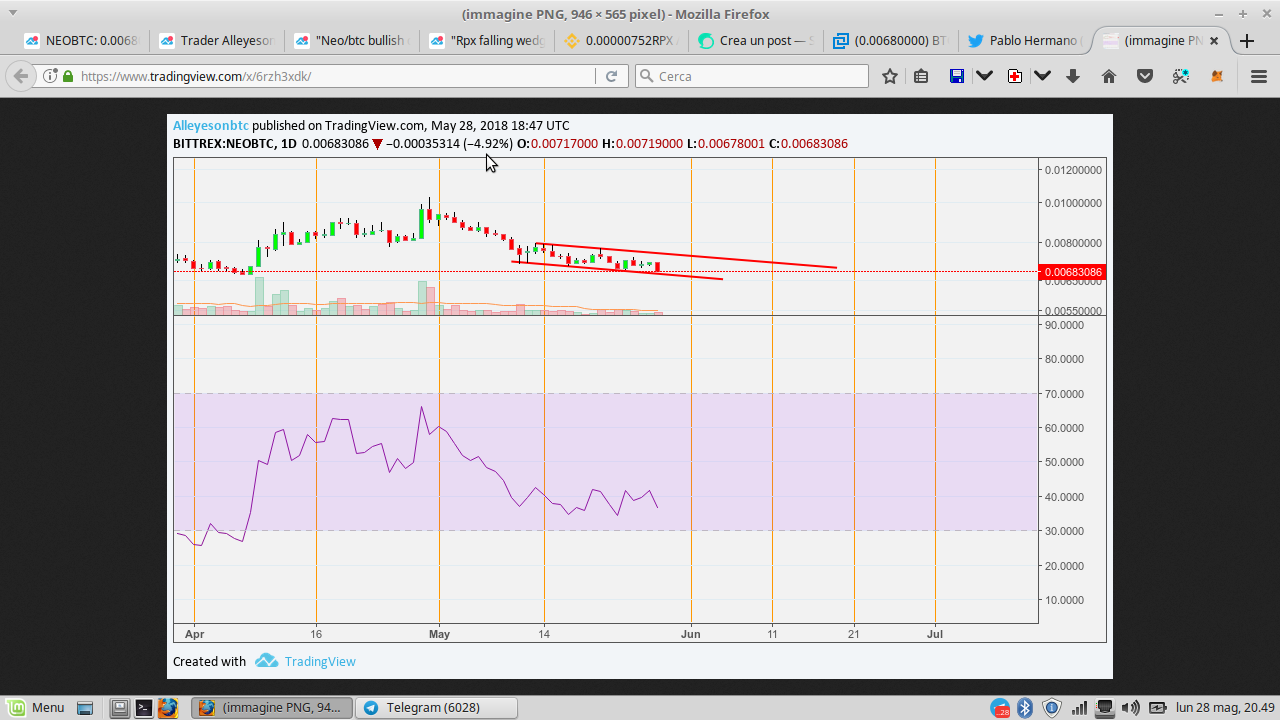This screenshot has height=720, width=1280.
Task: Click the 70.0000 RSI axis label
Action: click(1064, 394)
